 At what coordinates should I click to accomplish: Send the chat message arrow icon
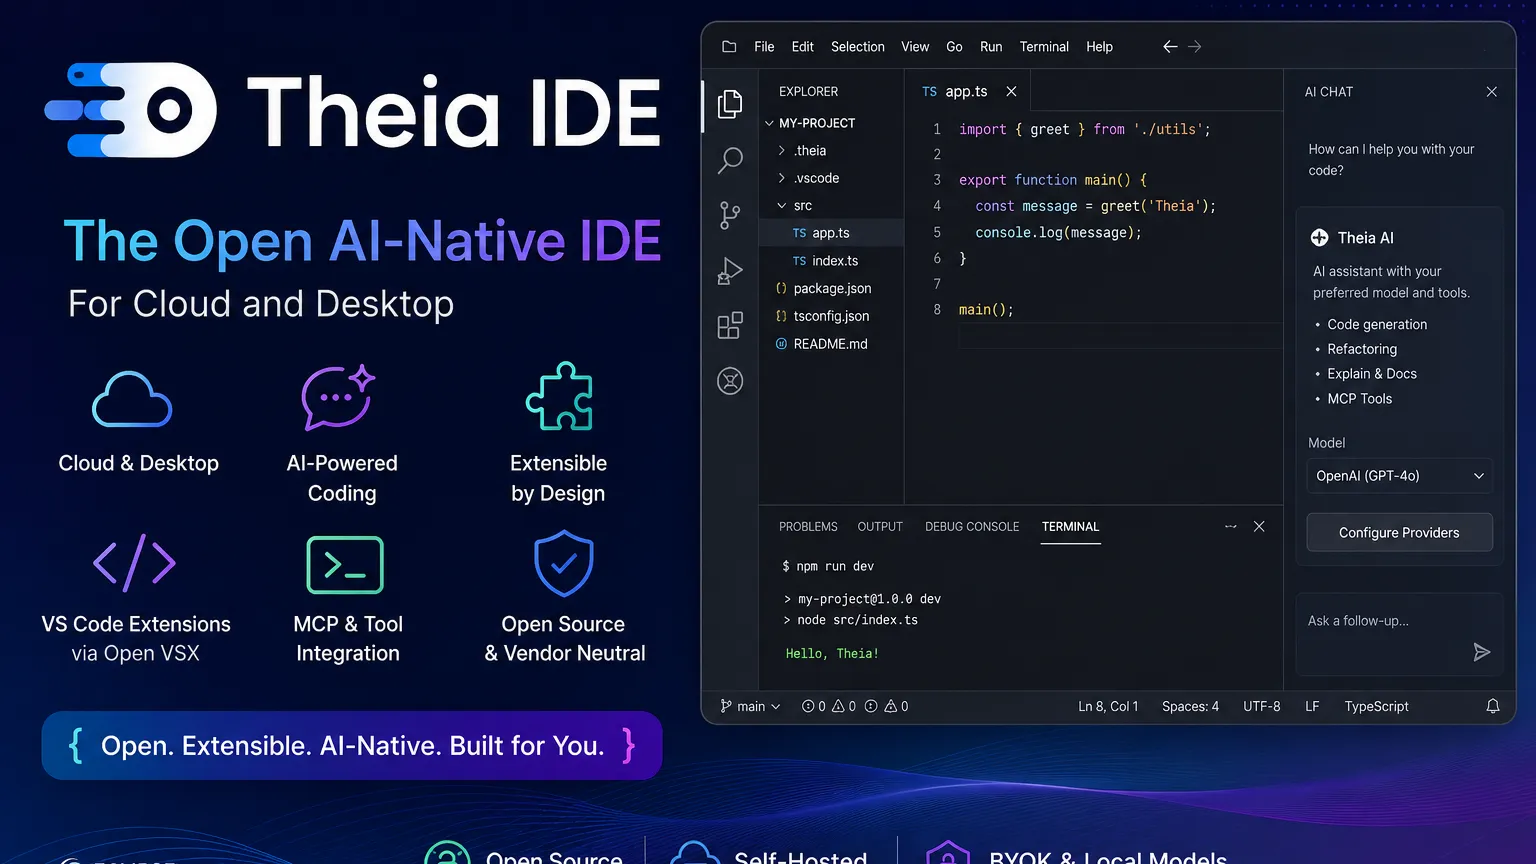click(x=1481, y=652)
